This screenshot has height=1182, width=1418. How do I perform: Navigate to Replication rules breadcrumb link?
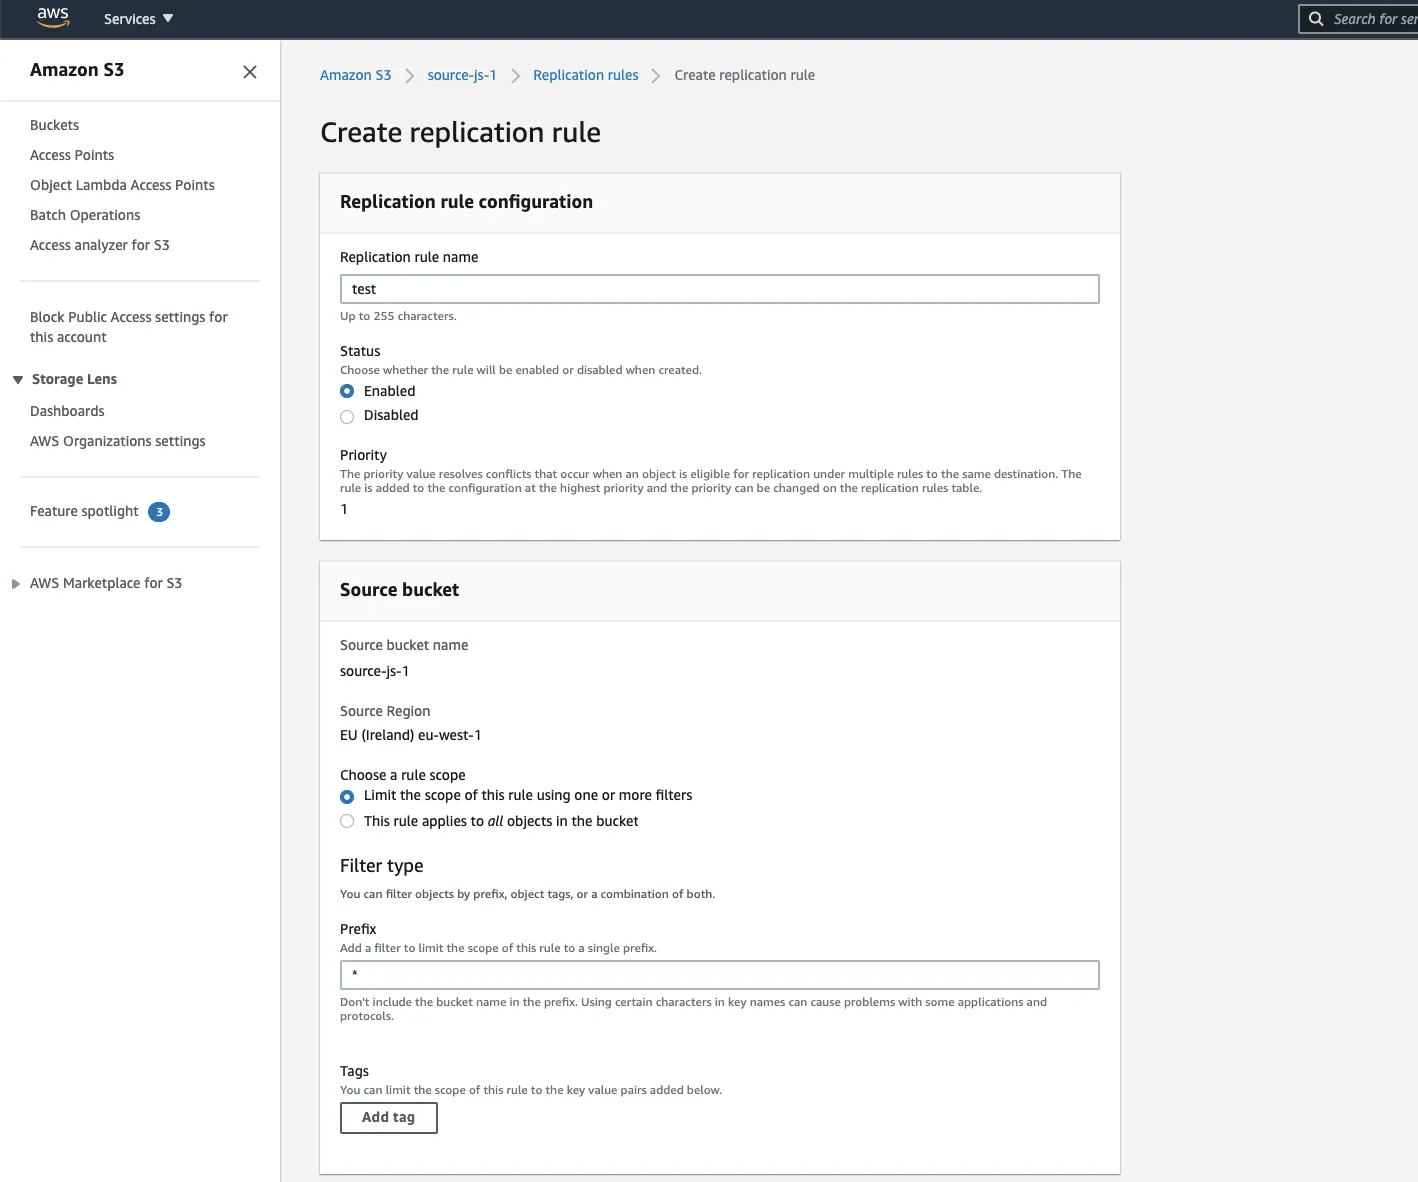click(x=585, y=75)
